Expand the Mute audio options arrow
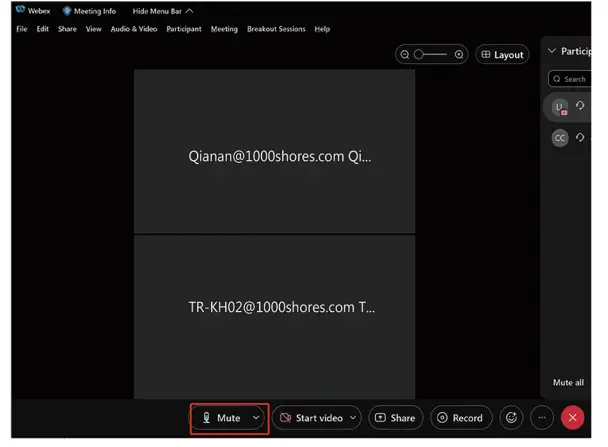608x447 pixels. click(x=256, y=418)
